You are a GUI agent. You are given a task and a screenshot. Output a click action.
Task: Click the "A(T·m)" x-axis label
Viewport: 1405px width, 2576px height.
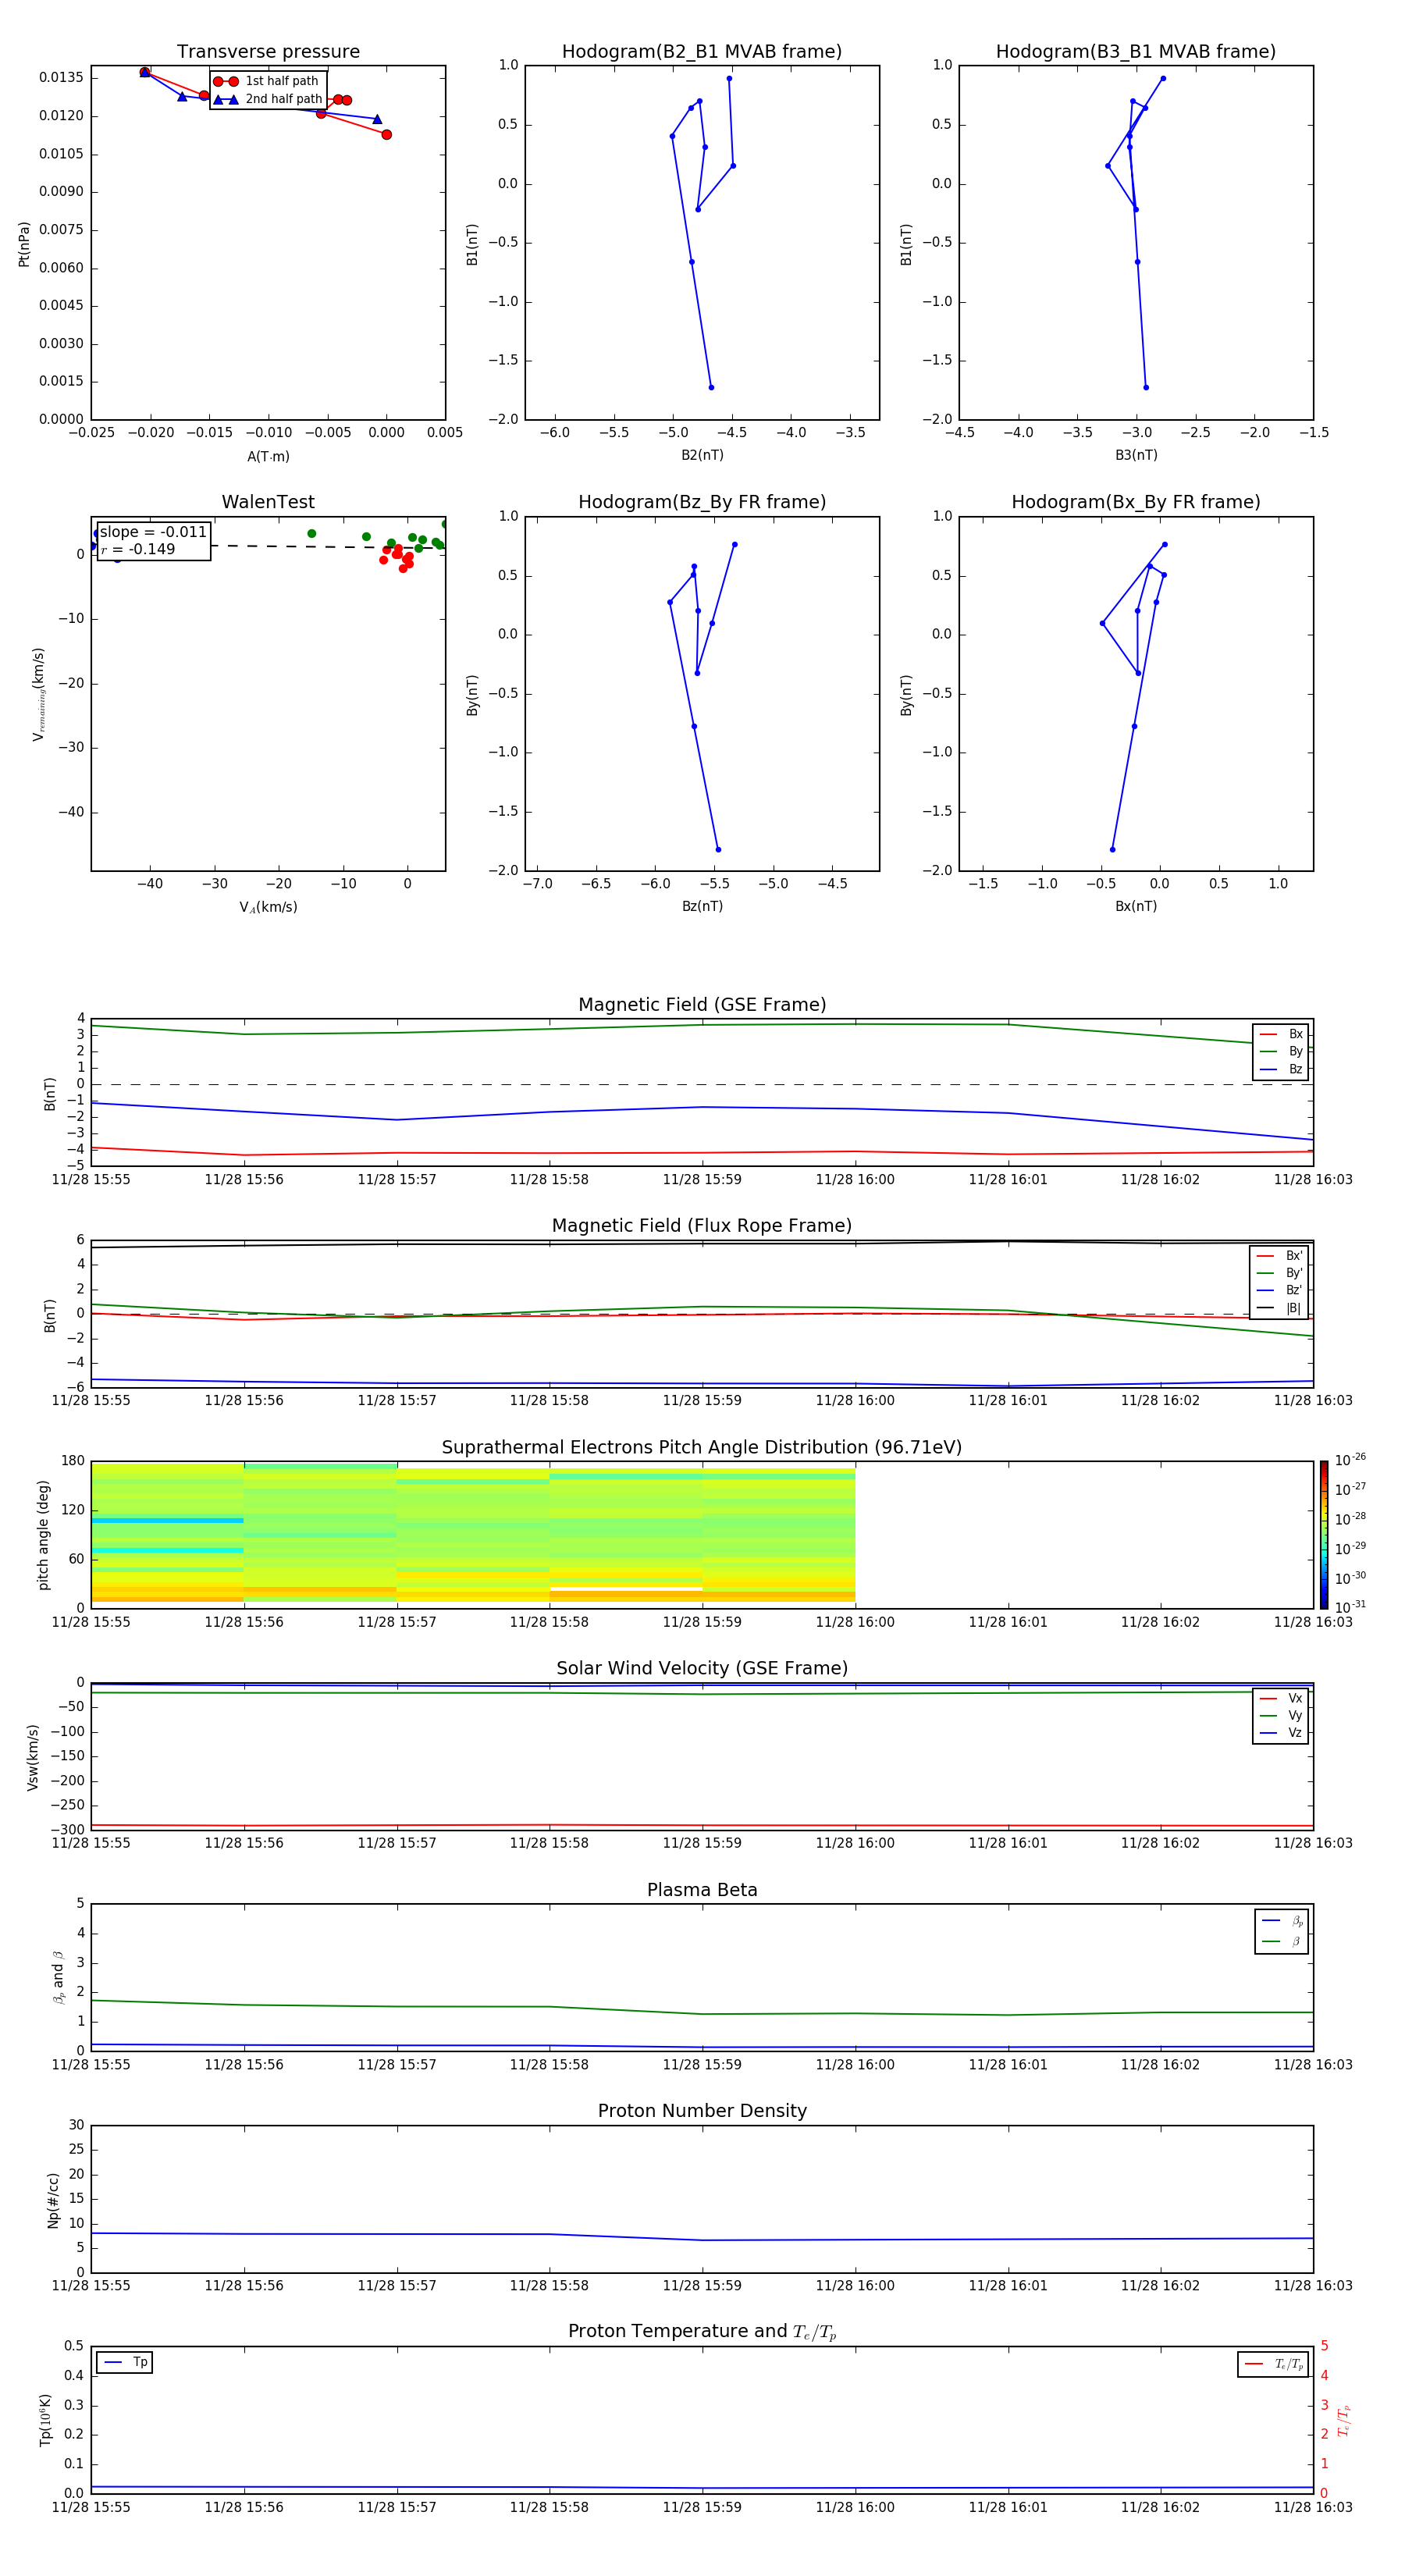268,456
